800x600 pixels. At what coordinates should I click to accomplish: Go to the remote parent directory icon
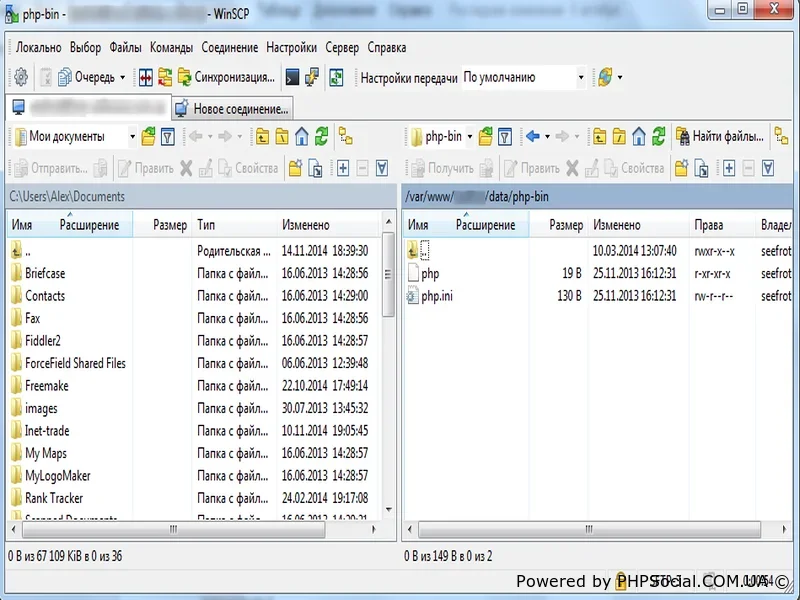(600, 137)
